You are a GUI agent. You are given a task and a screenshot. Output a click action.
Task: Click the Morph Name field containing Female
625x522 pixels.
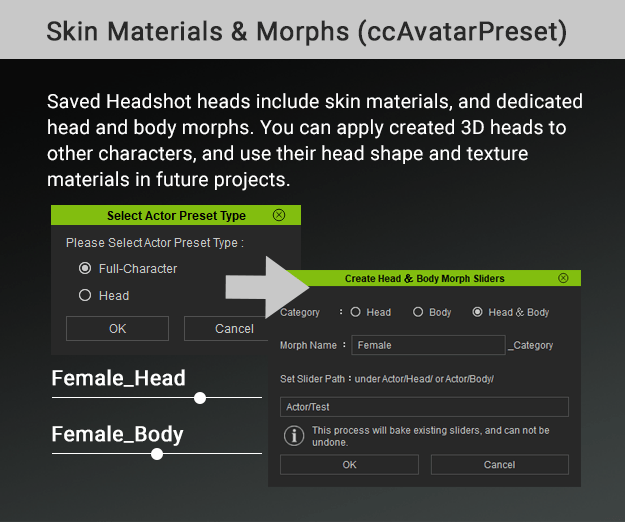pyautogui.click(x=428, y=345)
